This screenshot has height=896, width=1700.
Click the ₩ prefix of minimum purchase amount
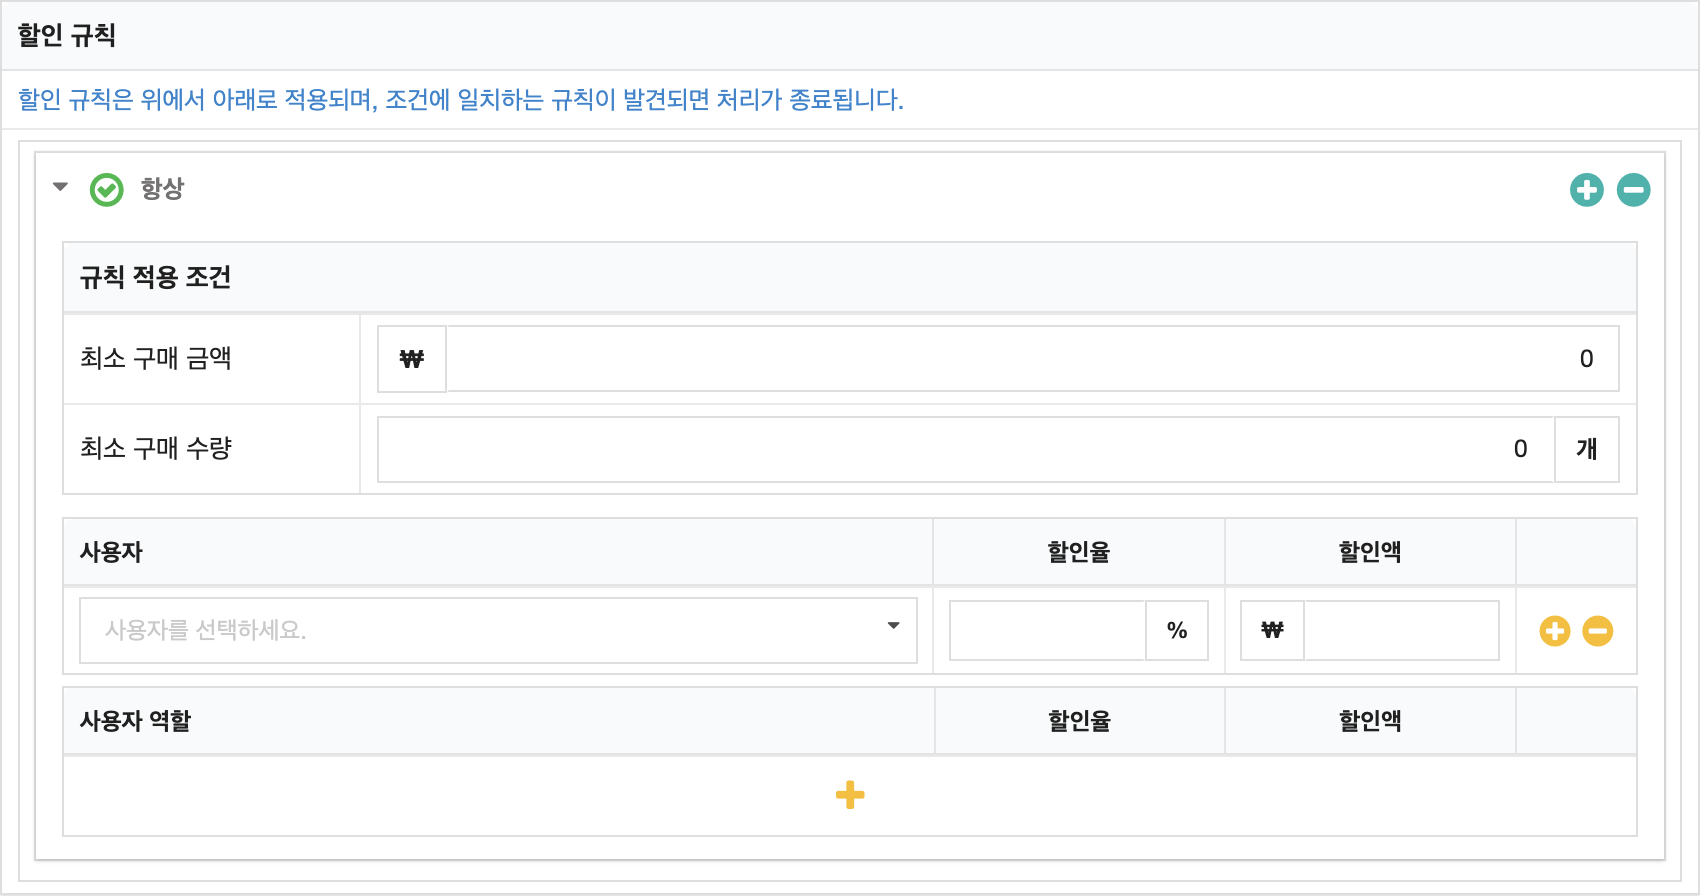(412, 359)
